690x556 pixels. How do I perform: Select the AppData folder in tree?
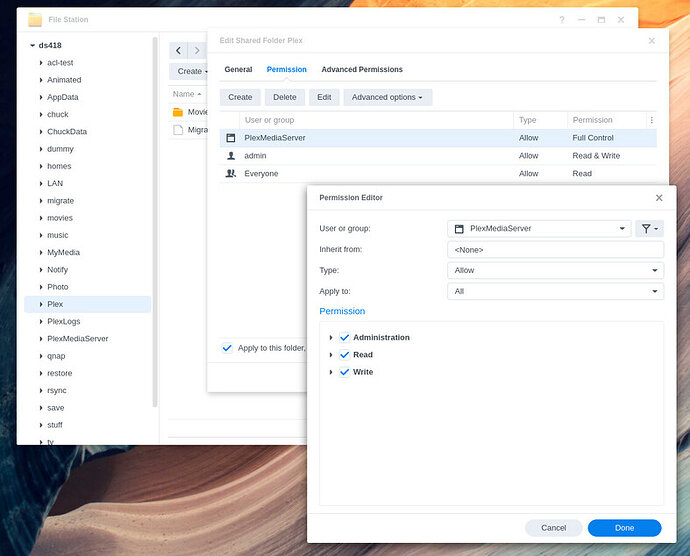pyautogui.click(x=62, y=97)
